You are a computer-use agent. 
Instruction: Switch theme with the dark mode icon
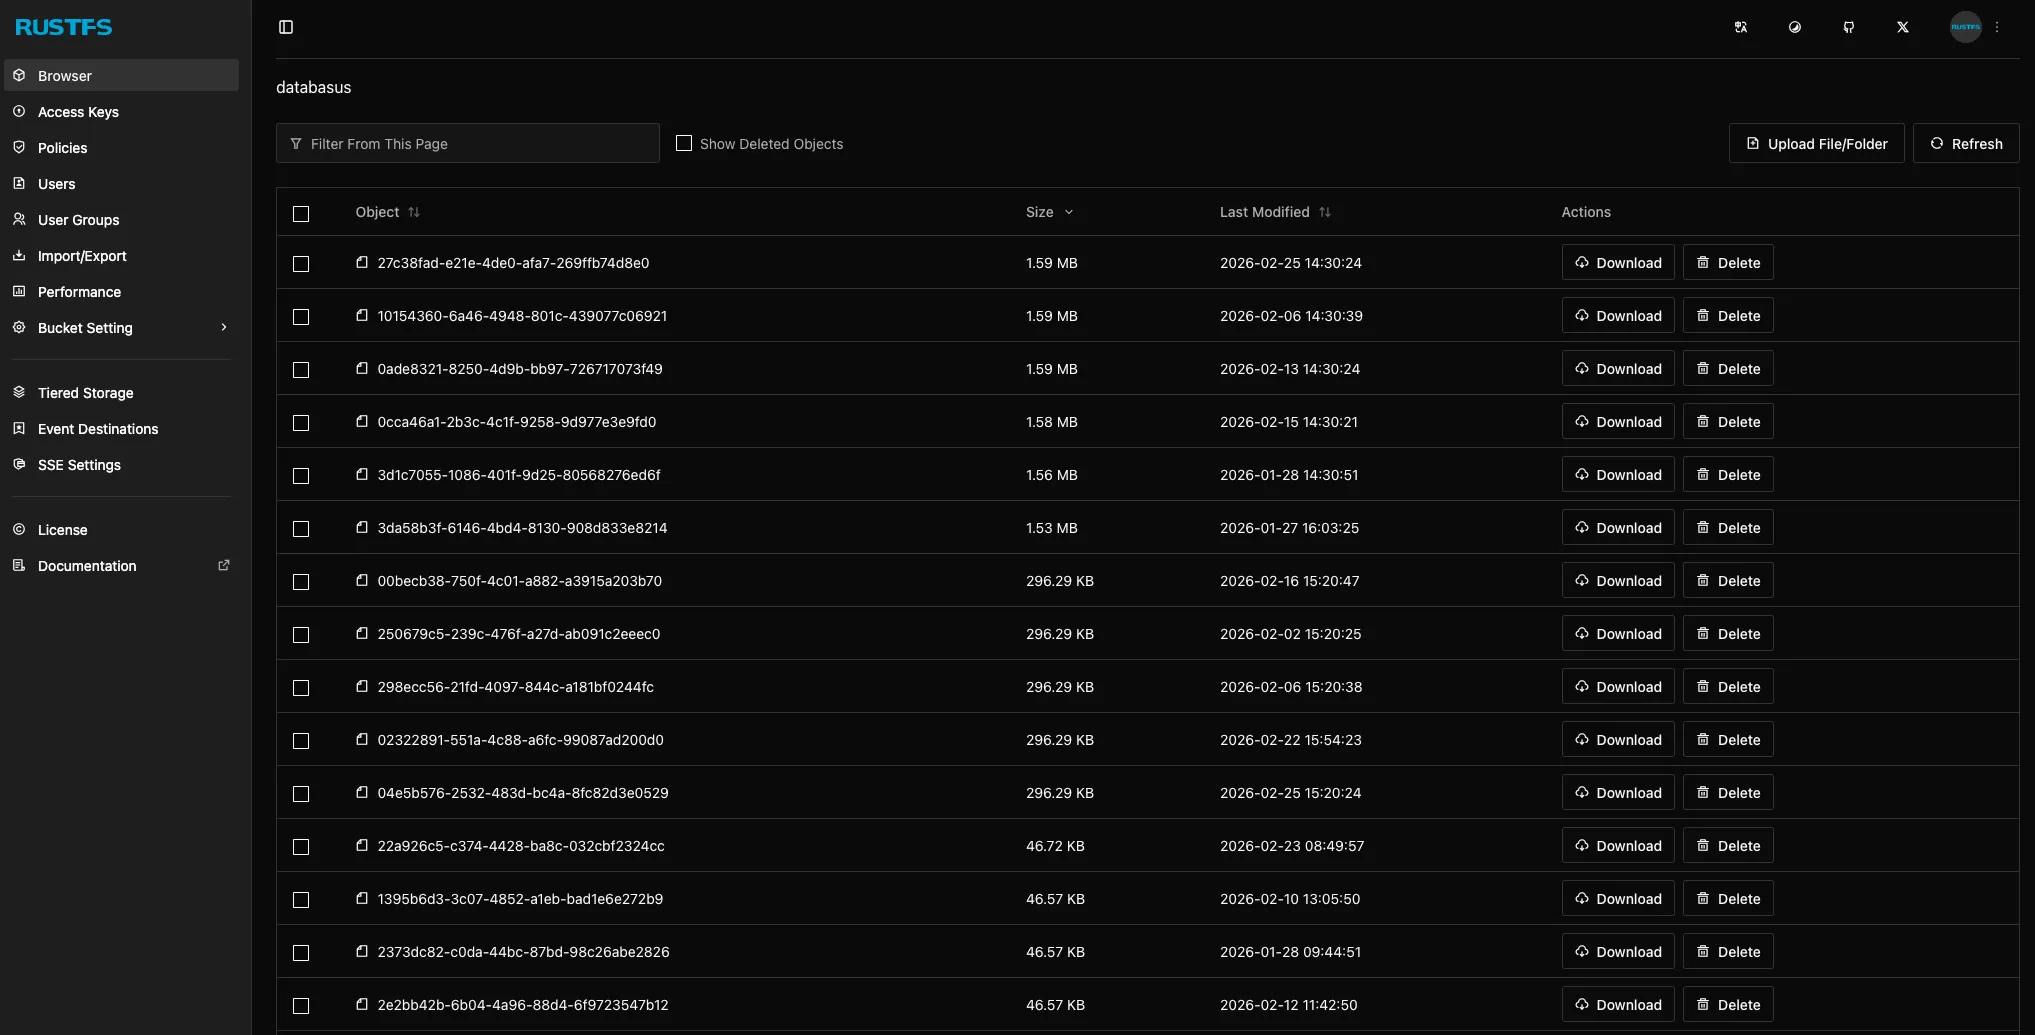point(1795,27)
